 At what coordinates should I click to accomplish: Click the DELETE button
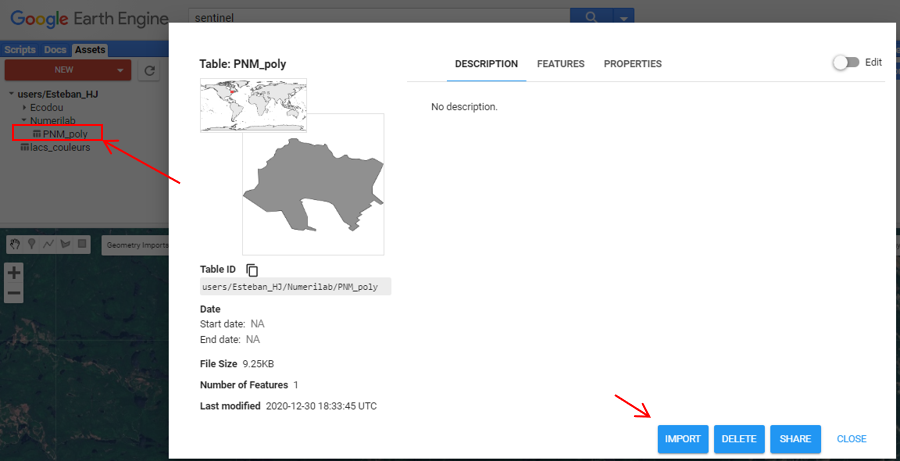click(739, 439)
